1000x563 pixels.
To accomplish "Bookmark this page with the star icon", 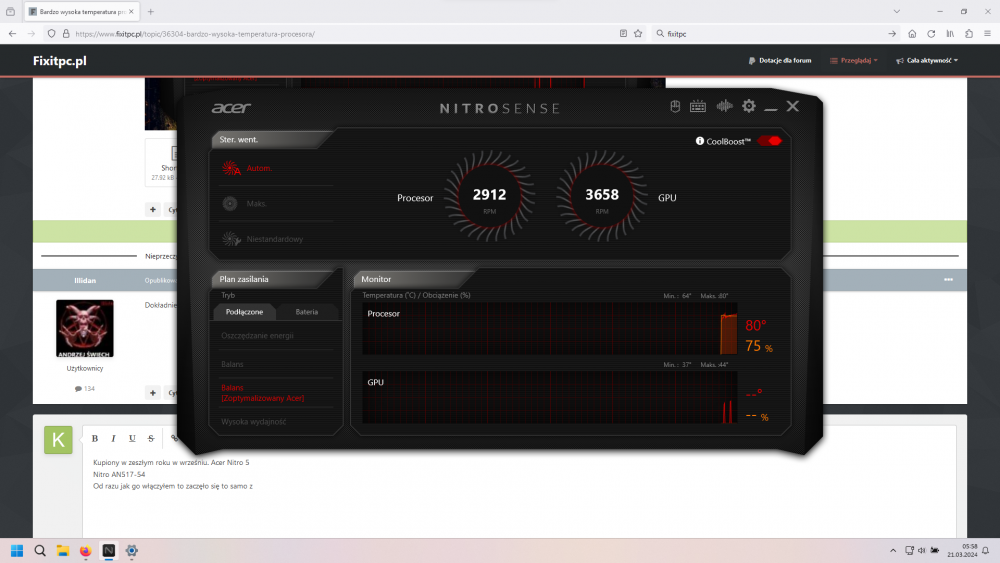I will [637, 33].
